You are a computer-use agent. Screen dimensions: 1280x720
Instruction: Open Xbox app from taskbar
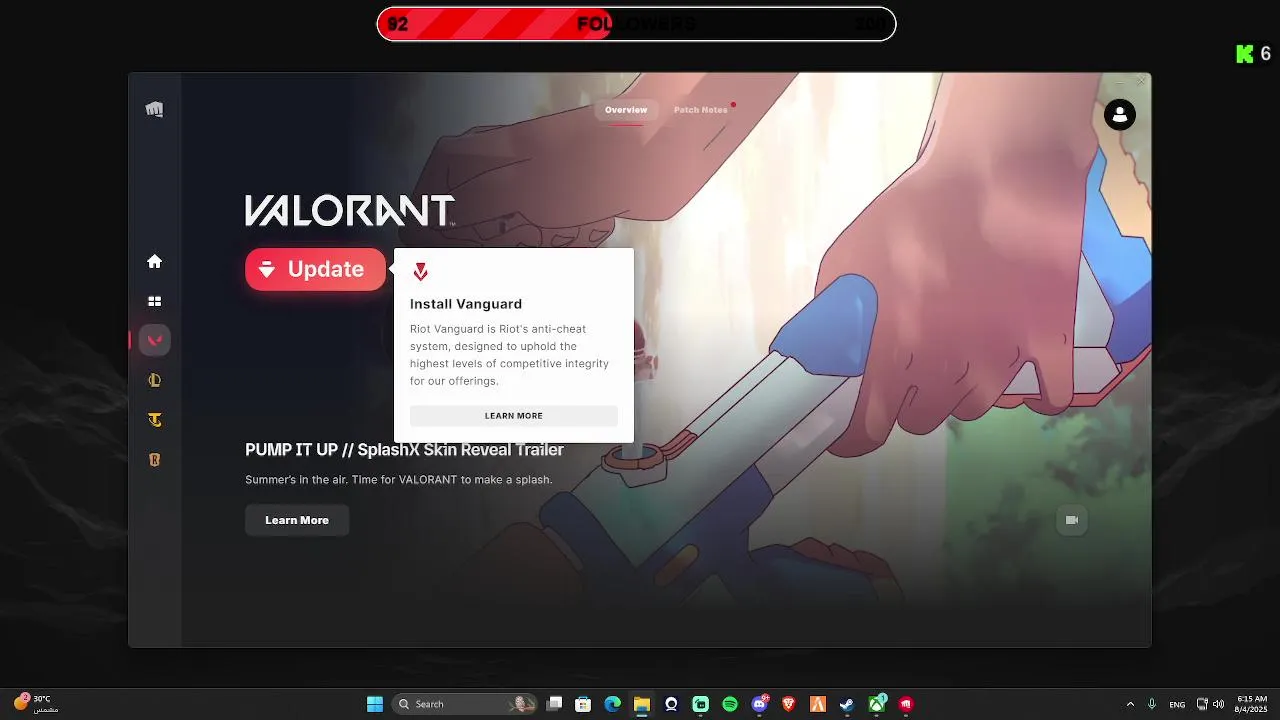click(877, 704)
